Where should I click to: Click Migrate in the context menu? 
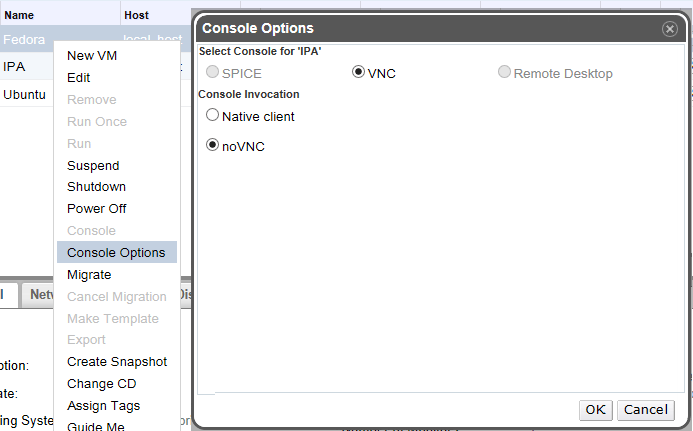click(x=89, y=275)
